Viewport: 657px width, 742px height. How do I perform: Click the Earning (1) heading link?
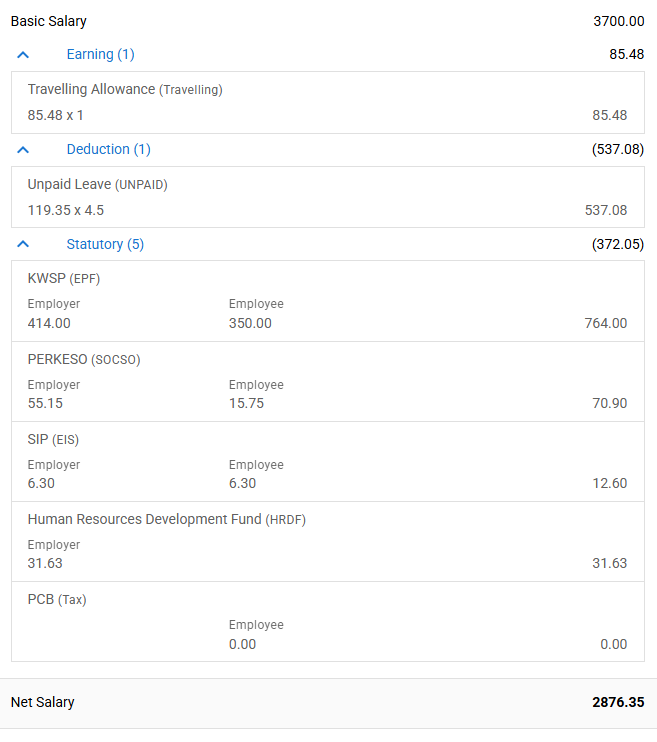coord(100,54)
